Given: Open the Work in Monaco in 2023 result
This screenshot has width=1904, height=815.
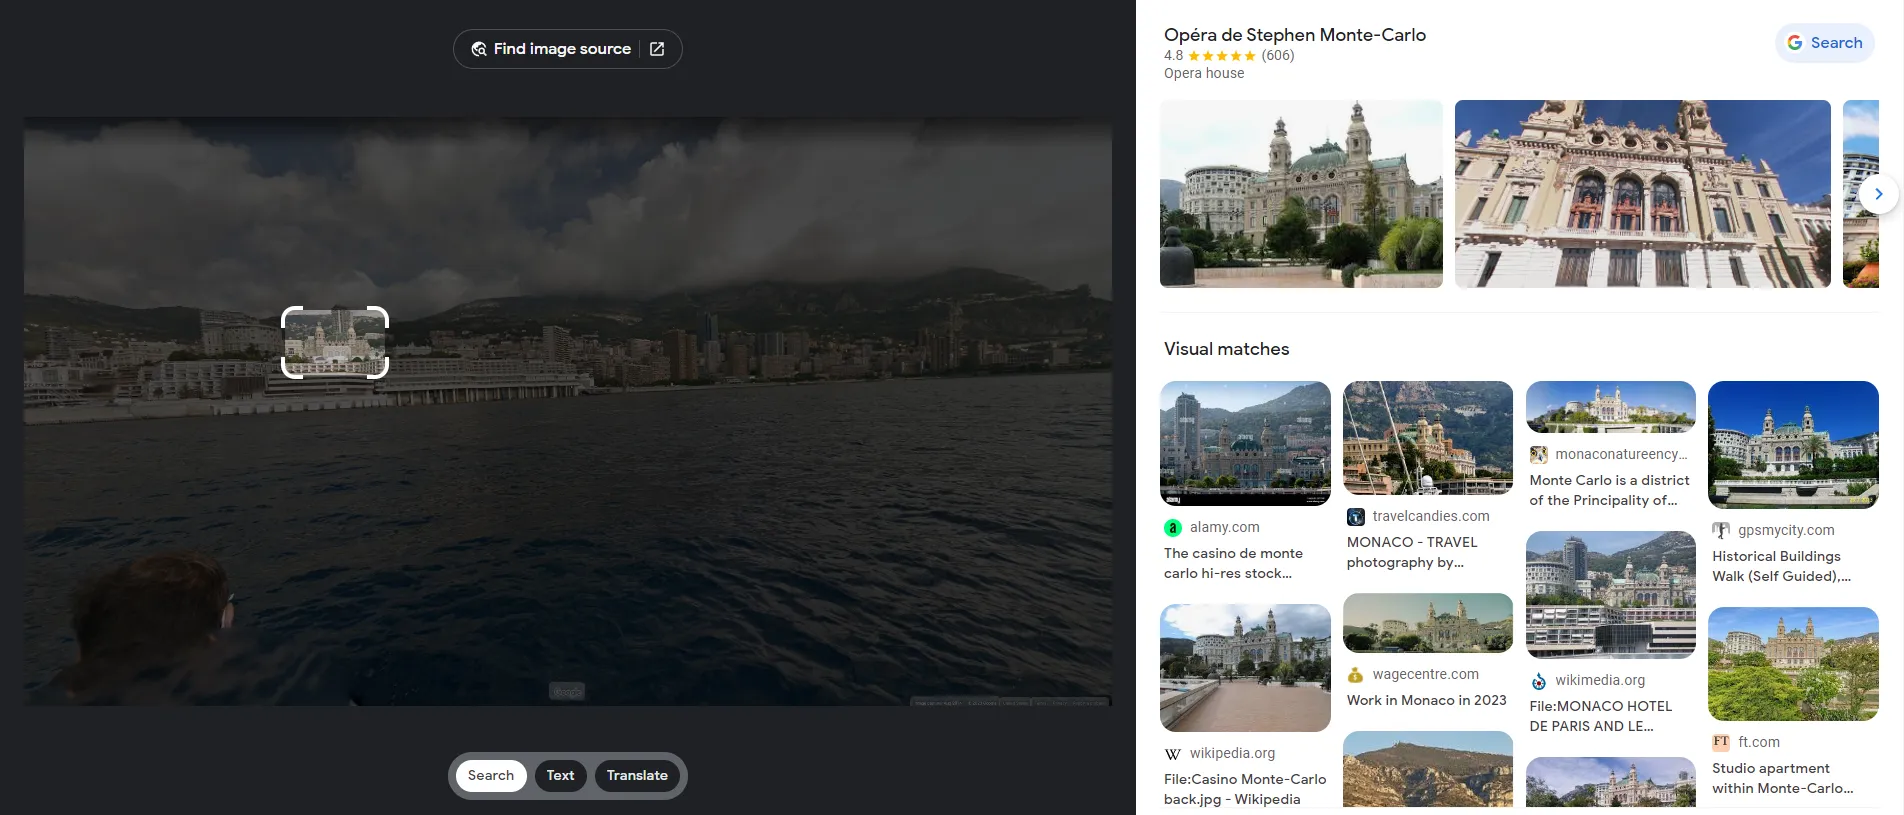Looking at the screenshot, I should point(1426,701).
